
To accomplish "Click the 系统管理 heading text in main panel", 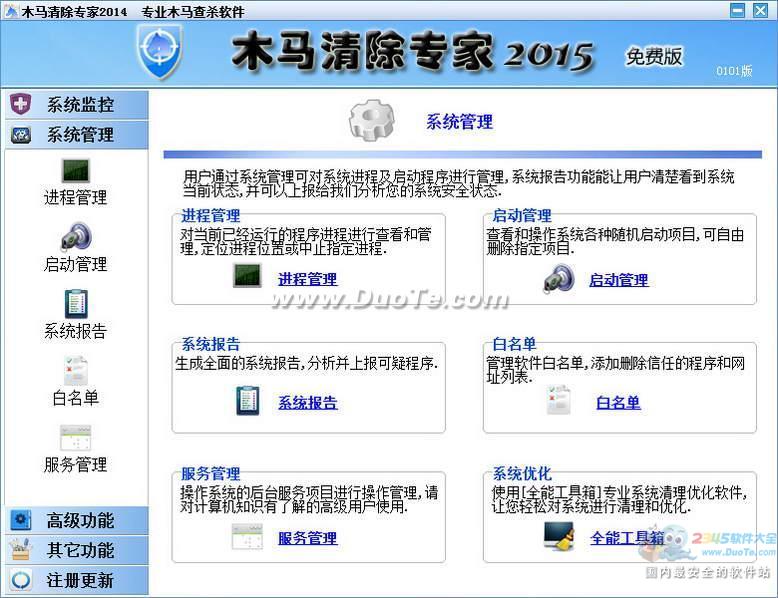I will coord(459,122).
